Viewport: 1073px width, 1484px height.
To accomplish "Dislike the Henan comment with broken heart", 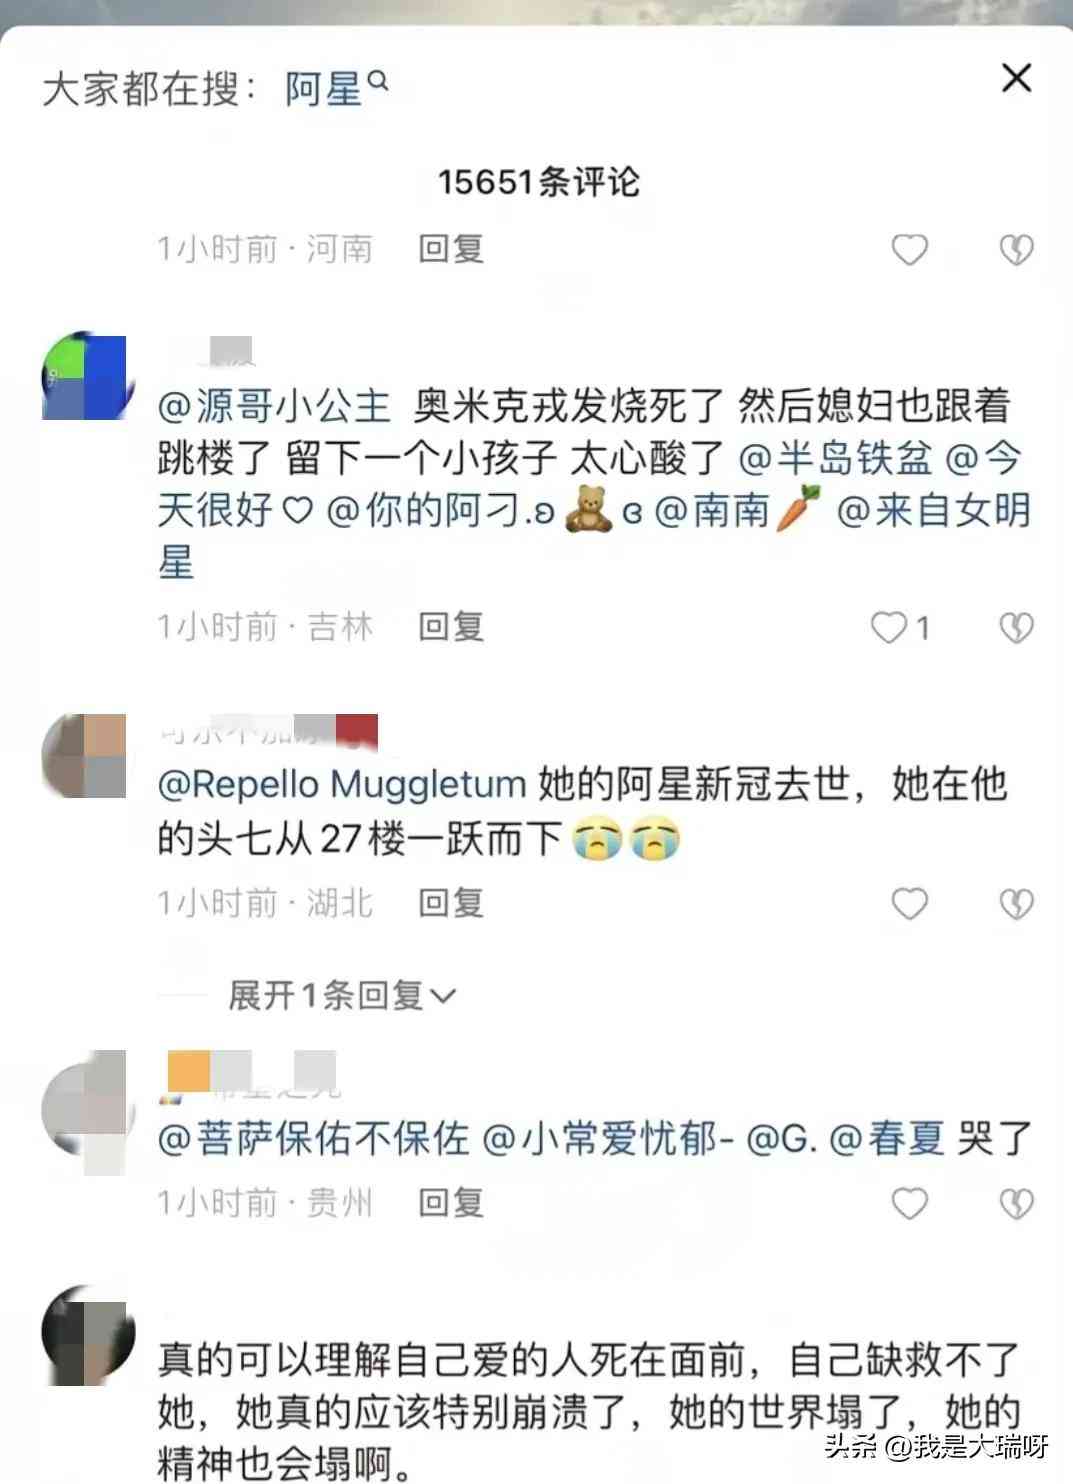I will pyautogui.click(x=1016, y=249).
